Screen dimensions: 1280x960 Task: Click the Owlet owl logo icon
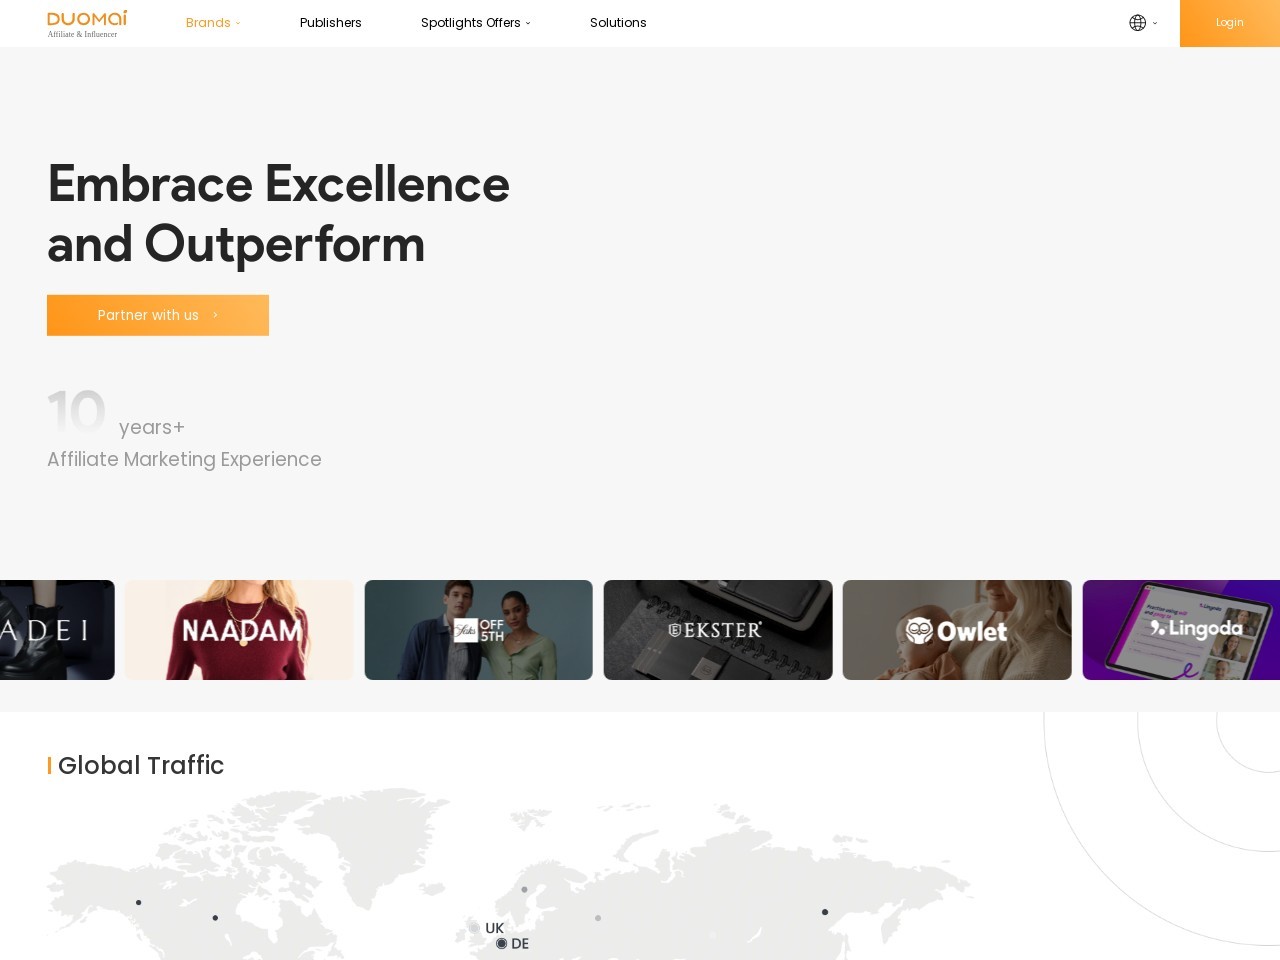point(919,631)
